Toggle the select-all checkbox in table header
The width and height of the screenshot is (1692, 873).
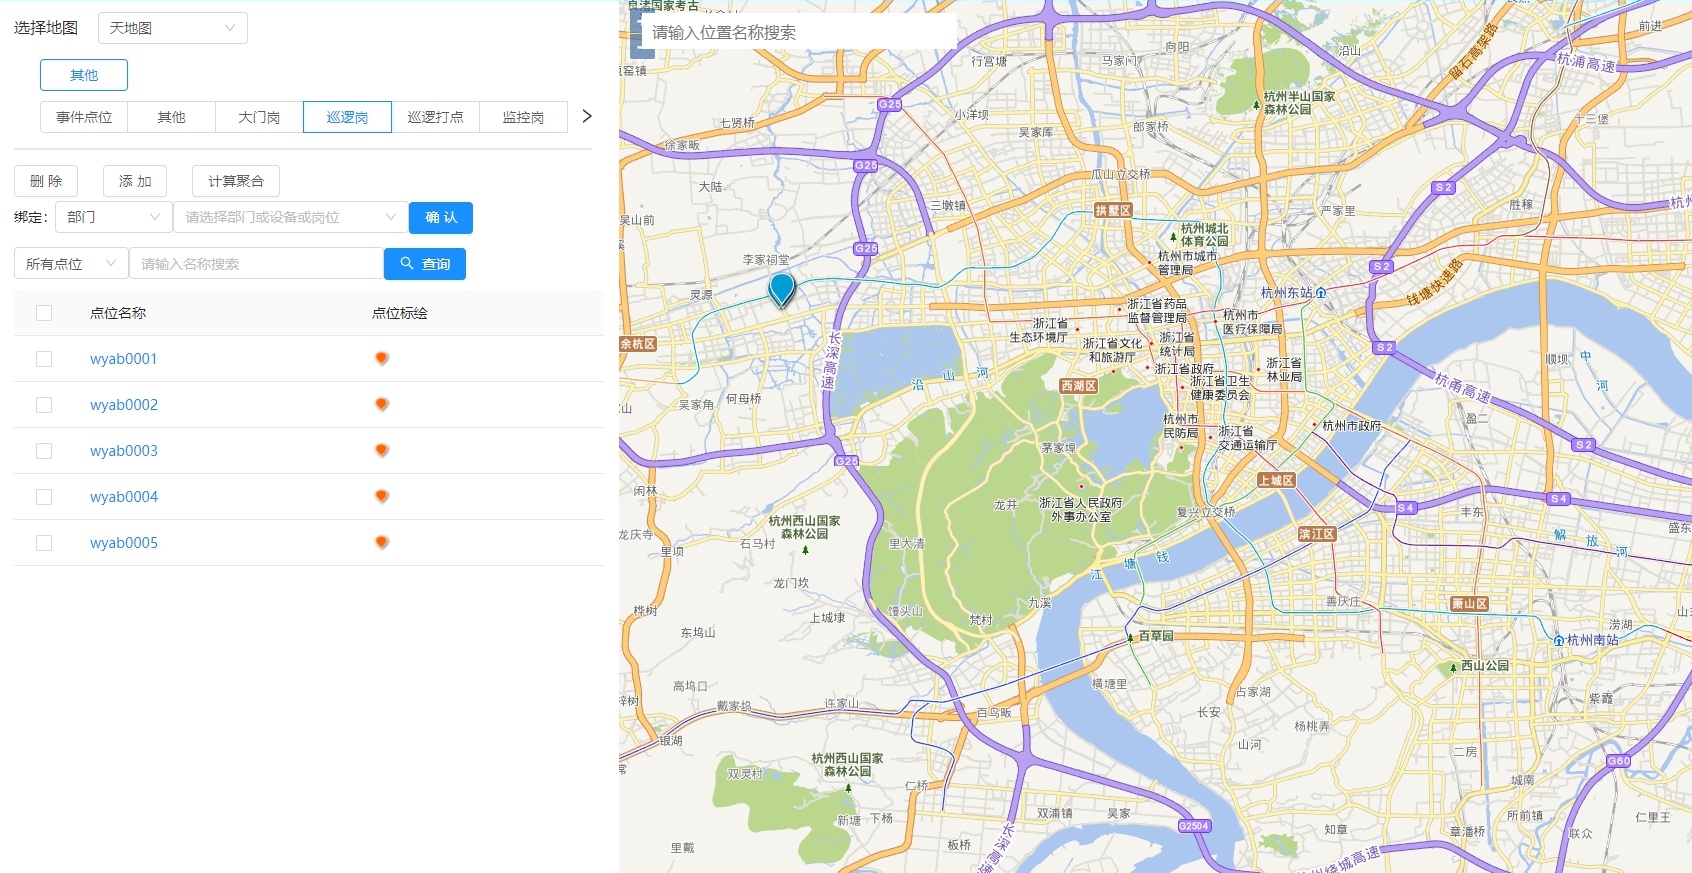click(44, 313)
